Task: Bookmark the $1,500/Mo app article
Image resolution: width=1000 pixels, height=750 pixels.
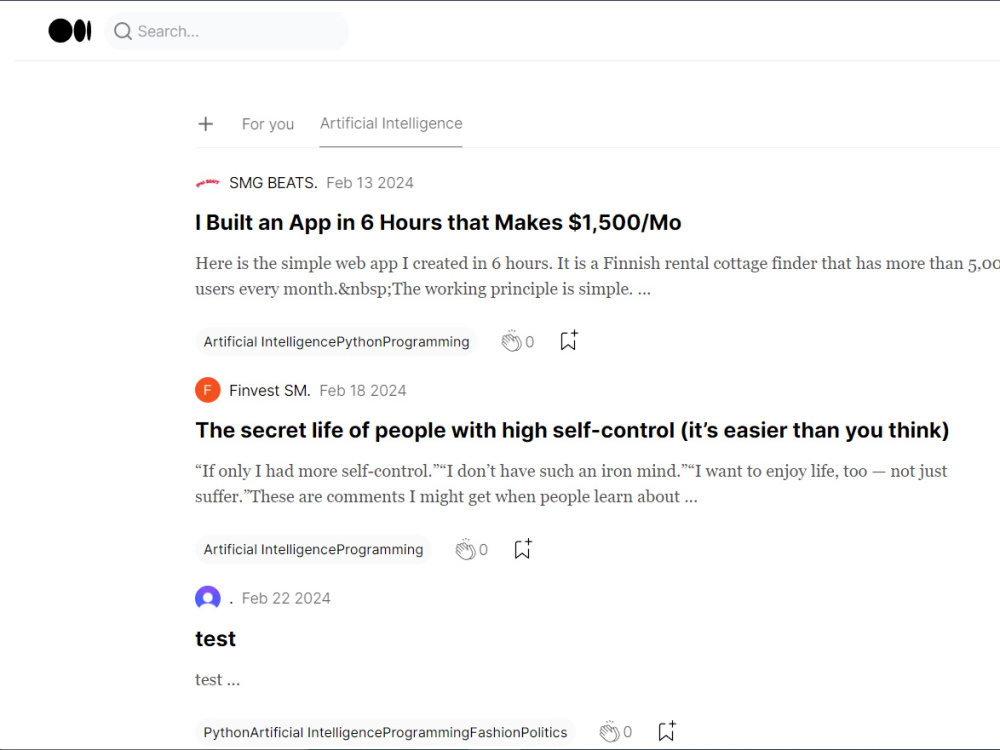Action: [568, 340]
